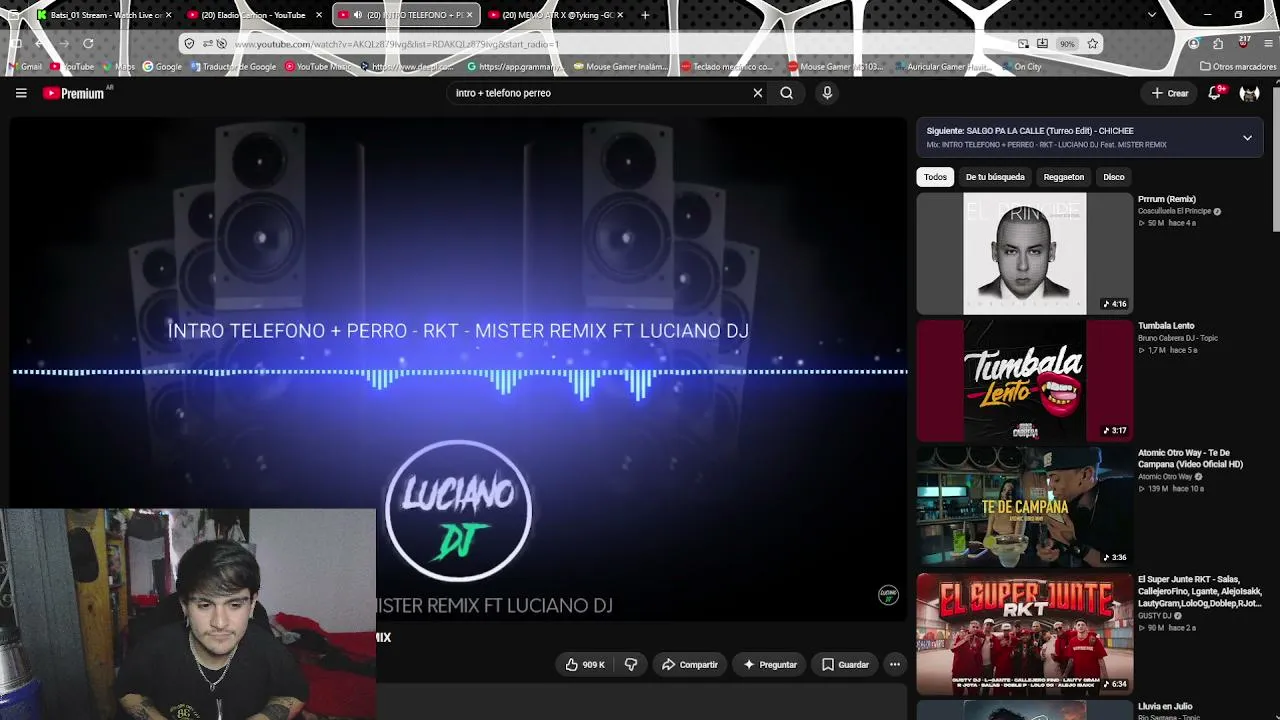Open the Te De Campana thumbnail
Viewport: 1280px width, 720px height.
pos(1025,507)
